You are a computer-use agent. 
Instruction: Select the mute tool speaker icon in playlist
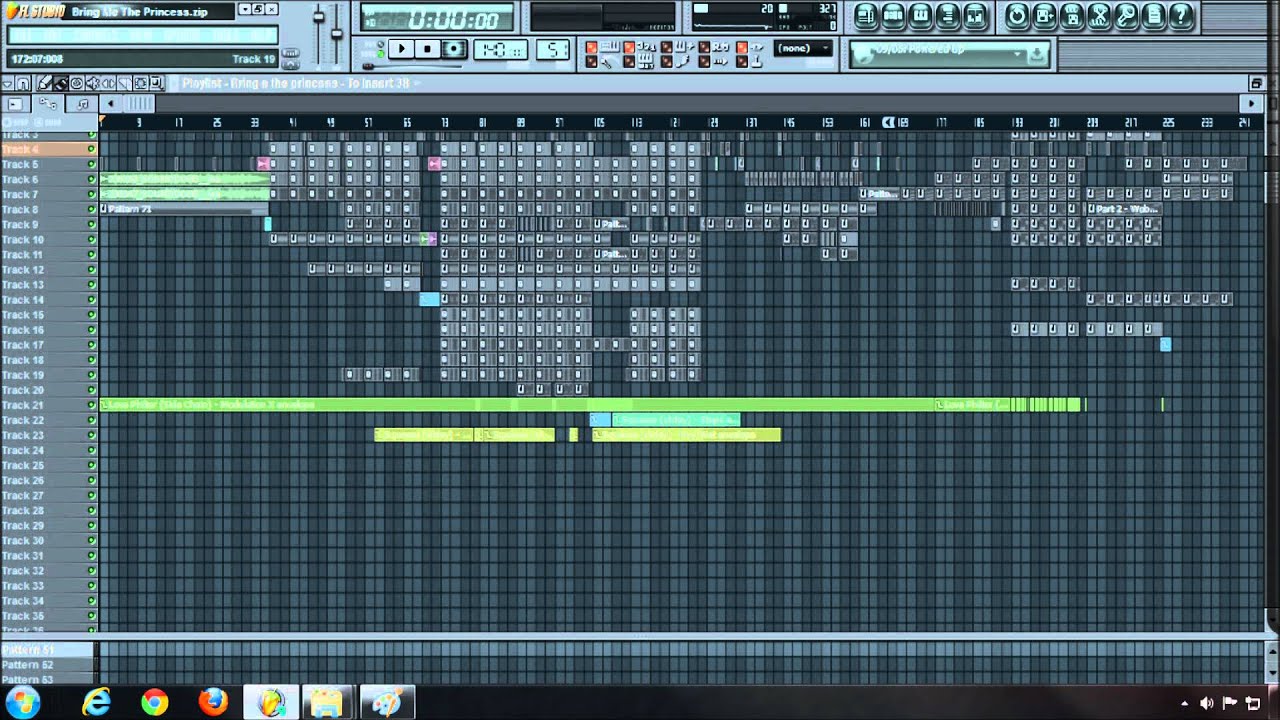click(x=93, y=84)
